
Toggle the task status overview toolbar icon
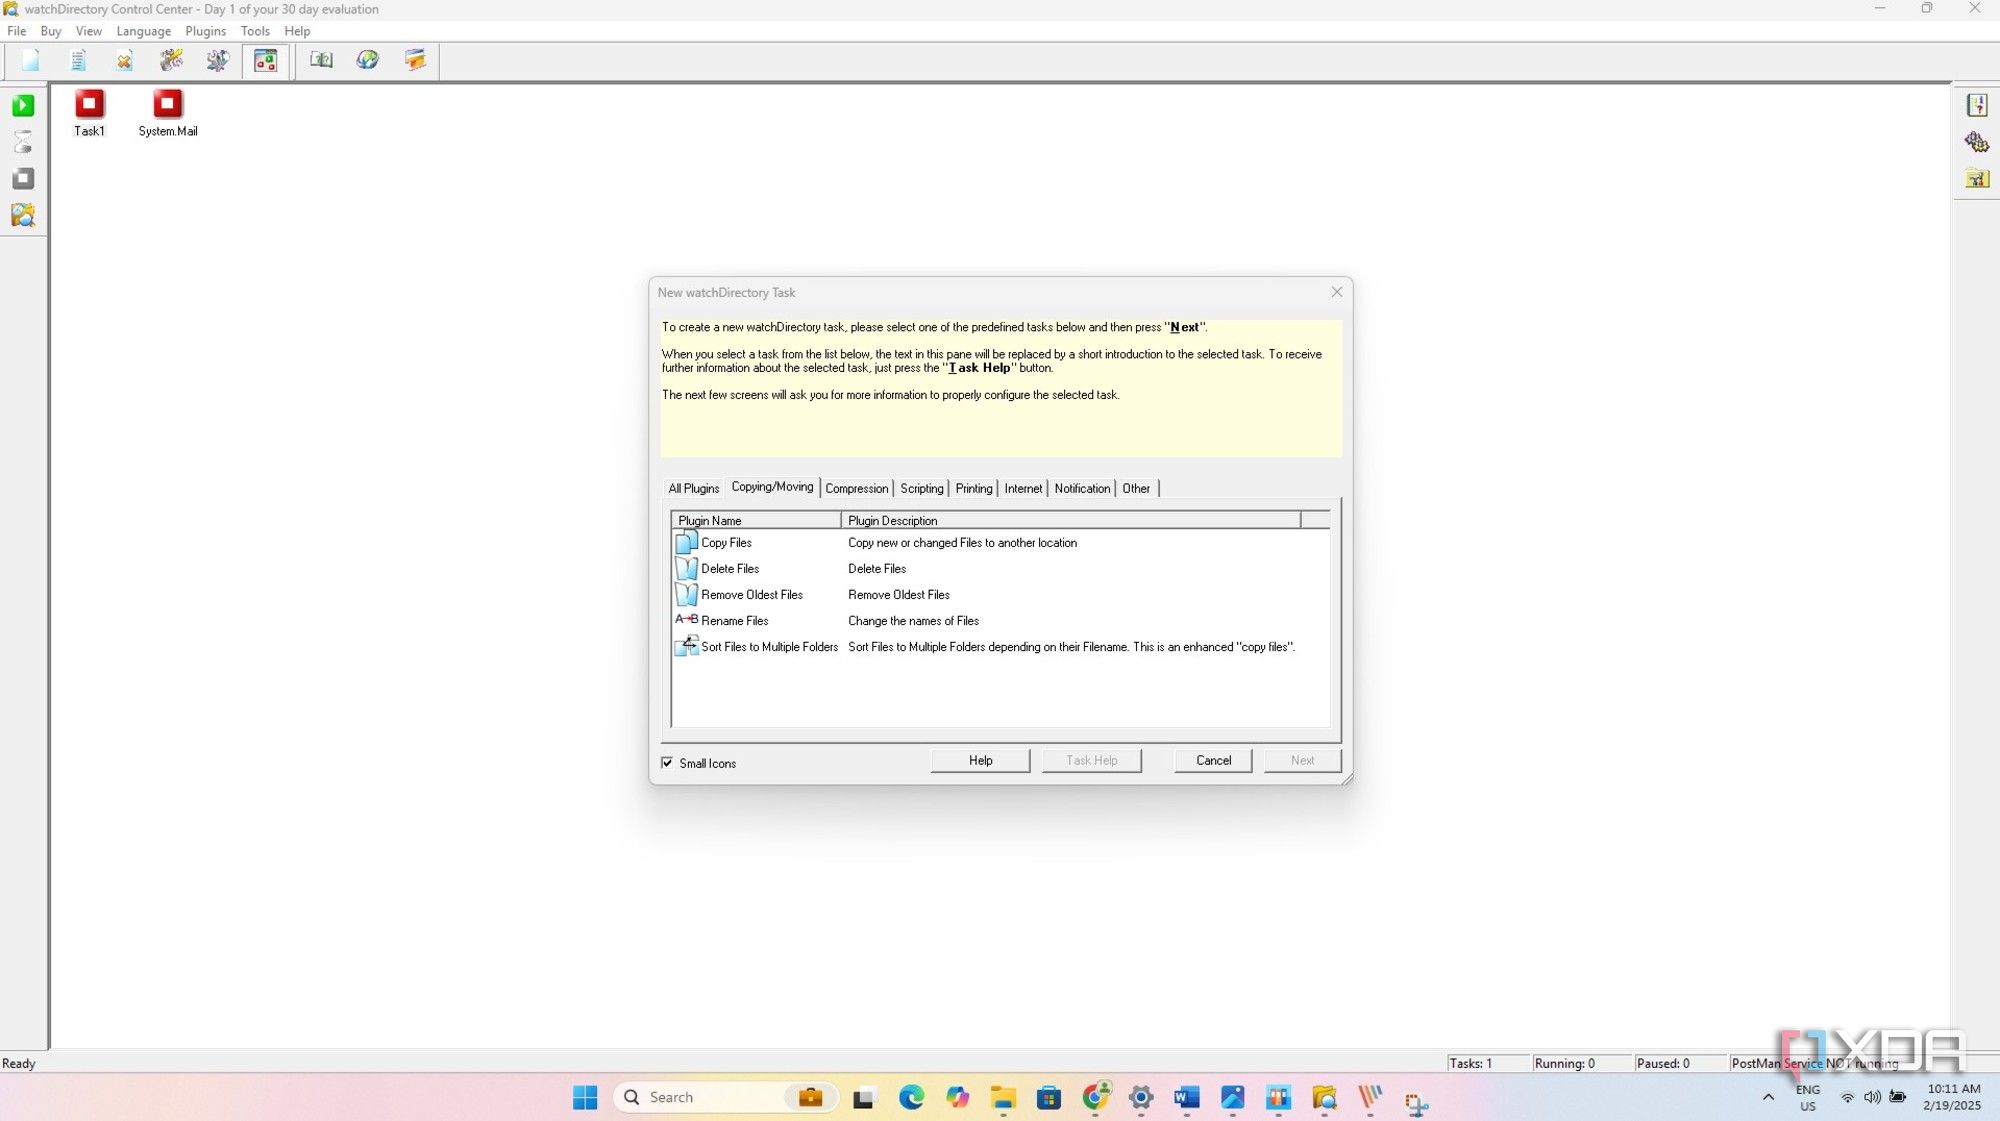[266, 61]
